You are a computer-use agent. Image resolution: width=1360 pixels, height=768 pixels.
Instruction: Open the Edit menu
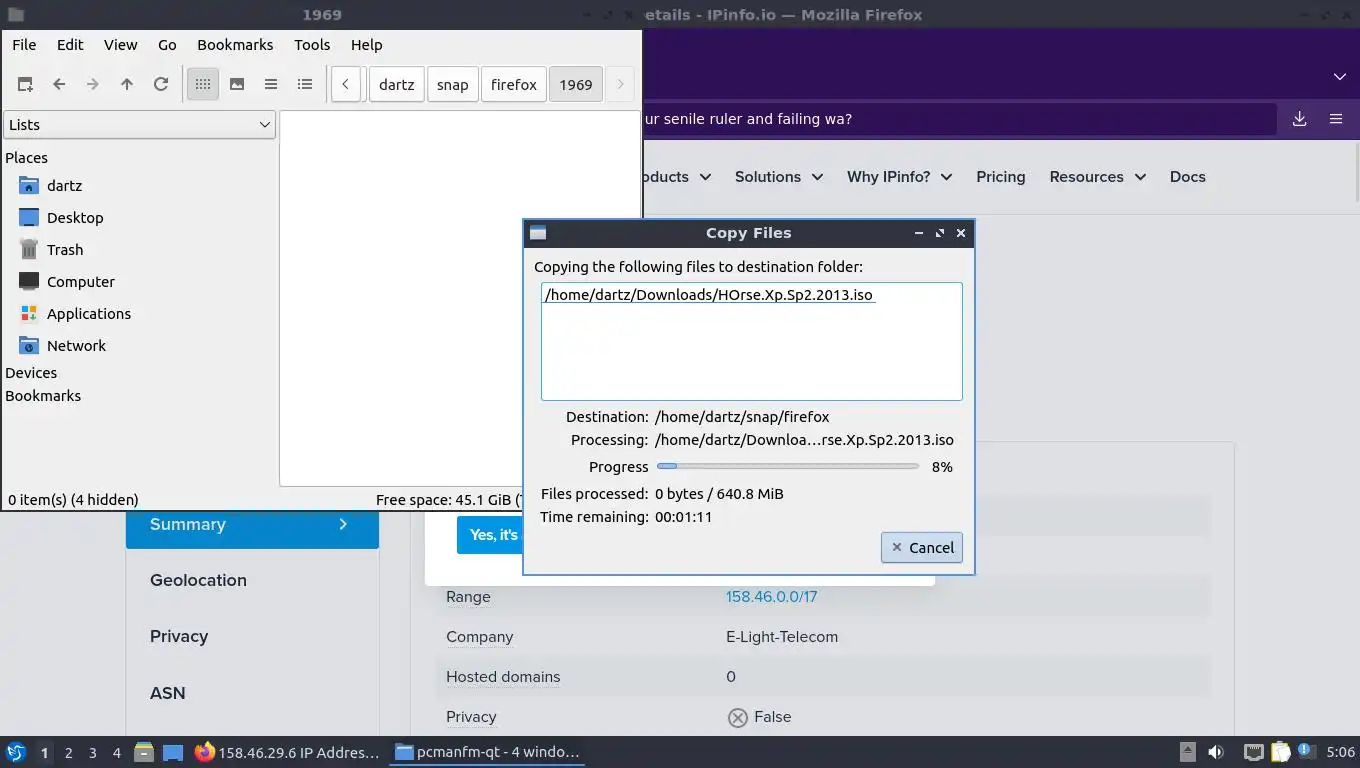click(x=70, y=45)
